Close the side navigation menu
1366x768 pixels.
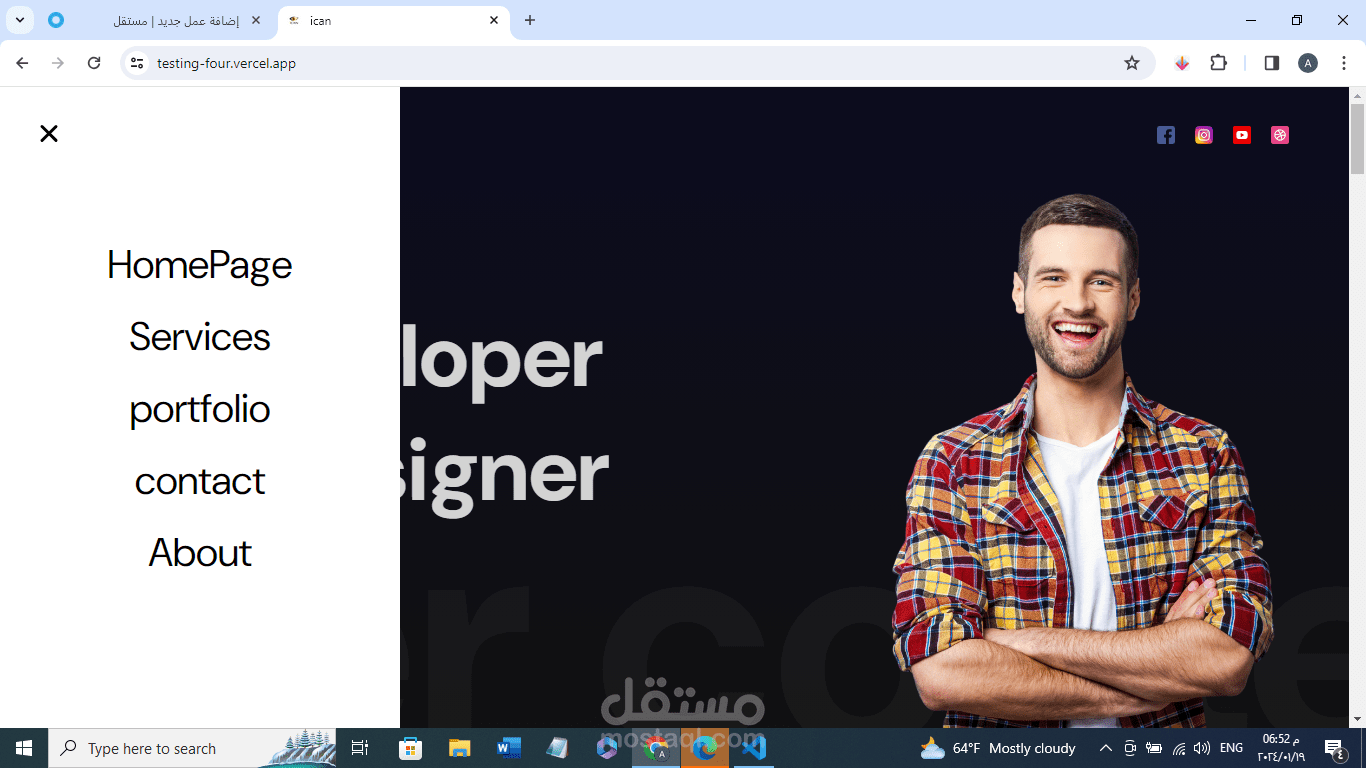(x=49, y=133)
